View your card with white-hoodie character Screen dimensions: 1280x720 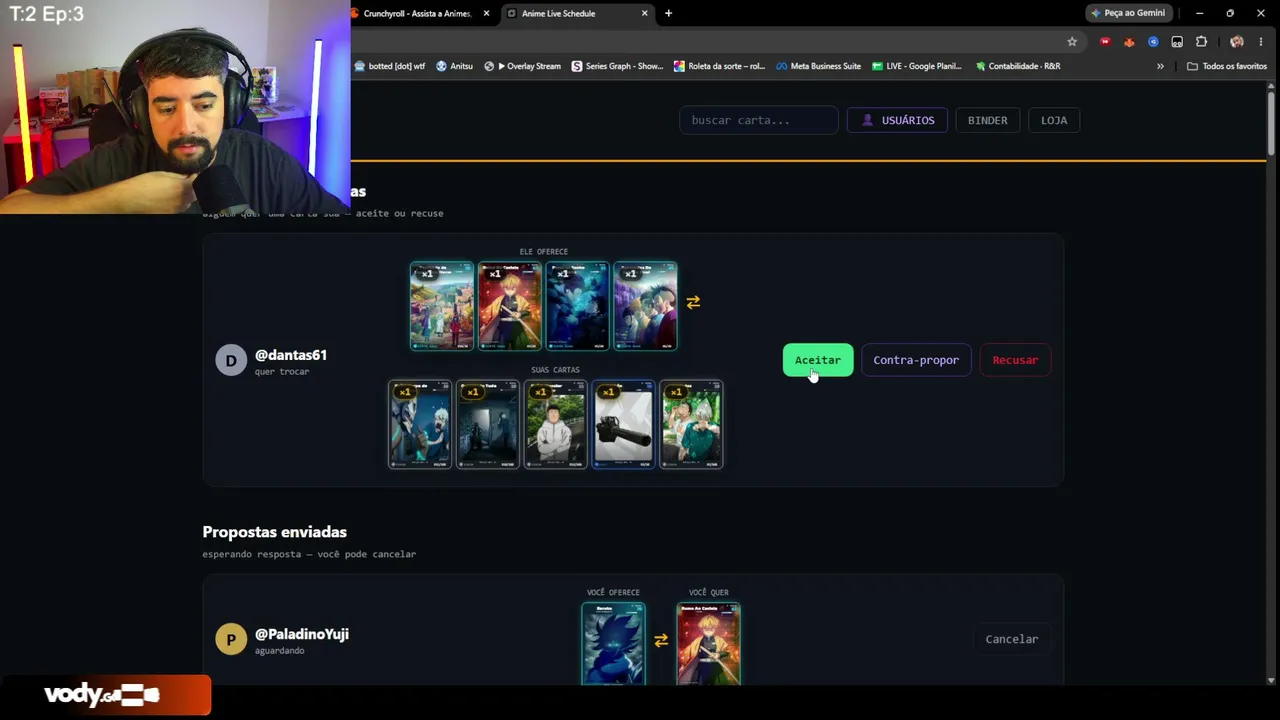point(556,424)
